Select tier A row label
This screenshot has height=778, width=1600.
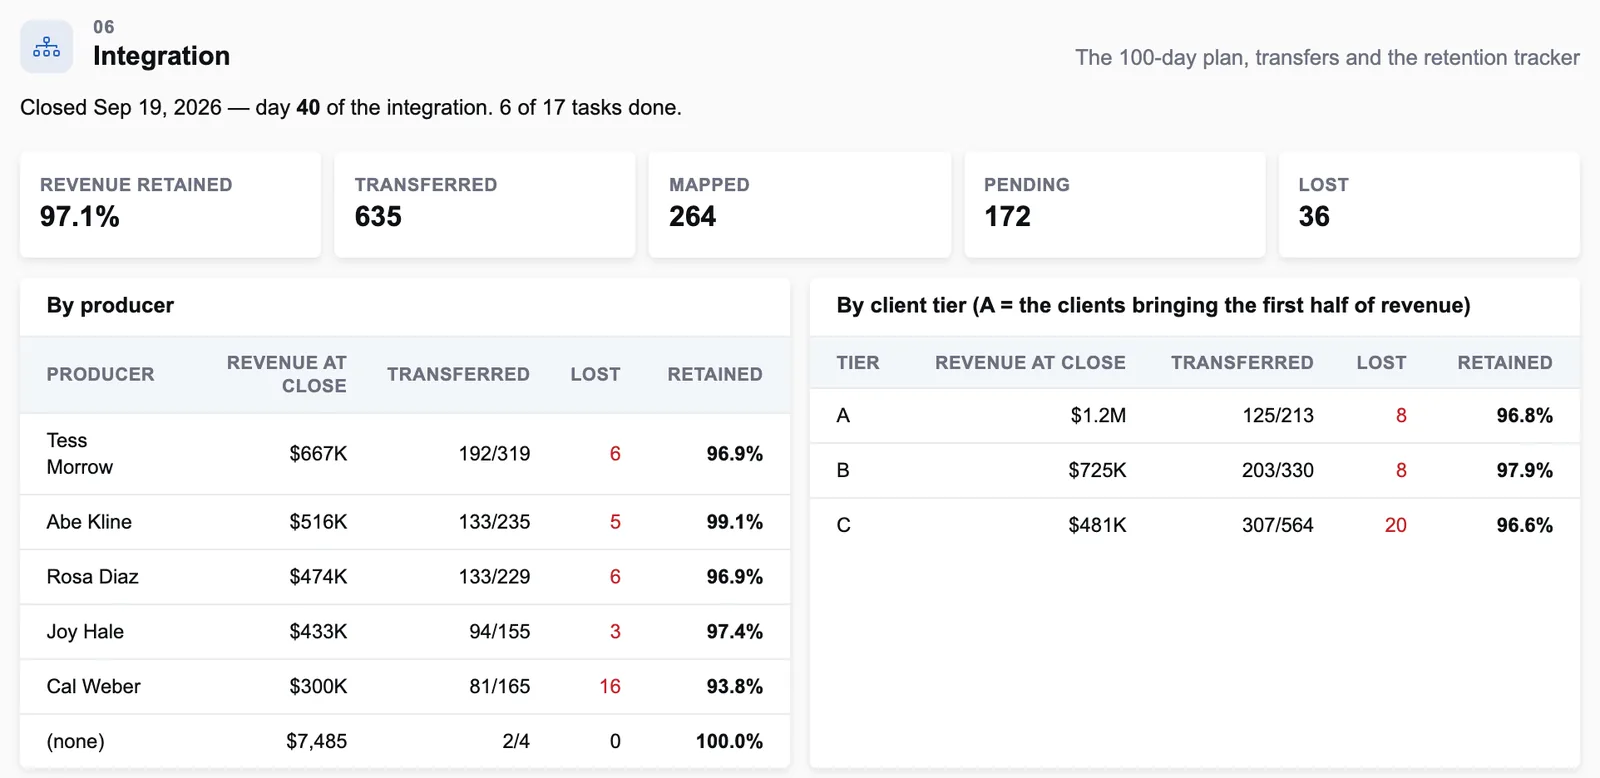point(843,416)
